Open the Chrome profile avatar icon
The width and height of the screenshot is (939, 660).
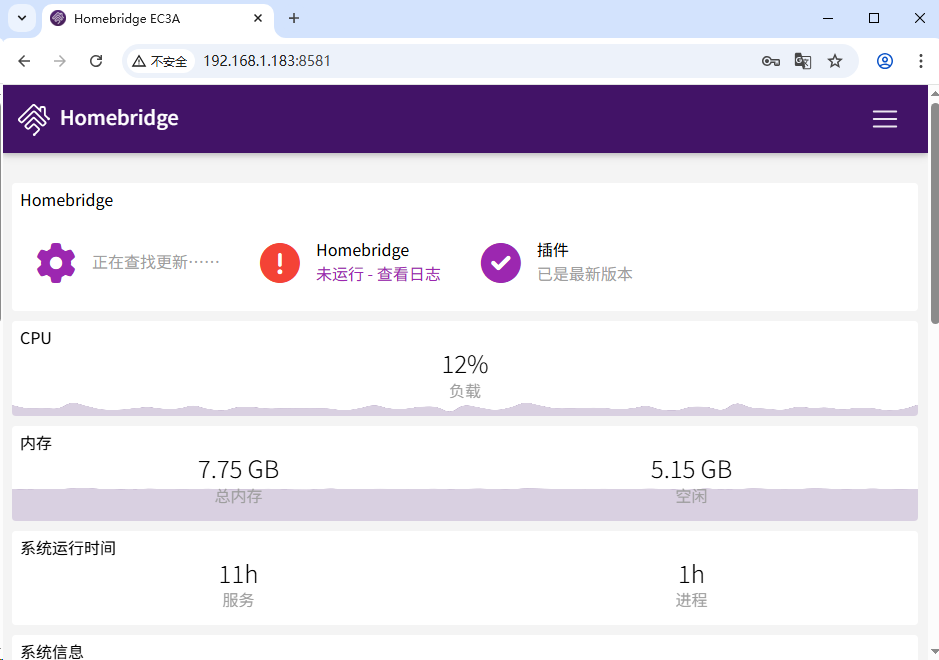885,61
